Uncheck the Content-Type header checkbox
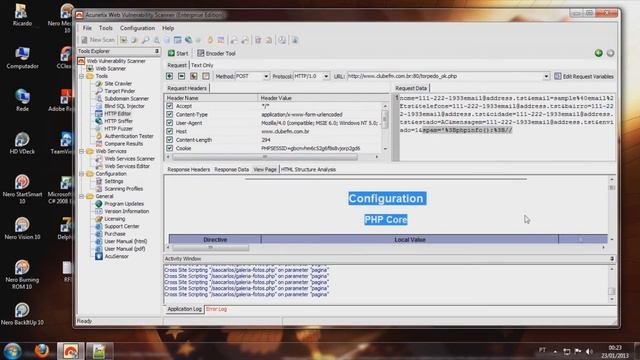Viewport: 640px width, 360px height. click(x=169, y=115)
